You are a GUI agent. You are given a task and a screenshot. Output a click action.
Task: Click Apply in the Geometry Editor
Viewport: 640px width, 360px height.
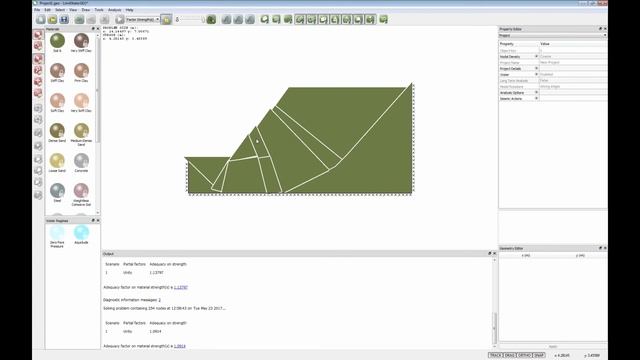(x=553, y=347)
